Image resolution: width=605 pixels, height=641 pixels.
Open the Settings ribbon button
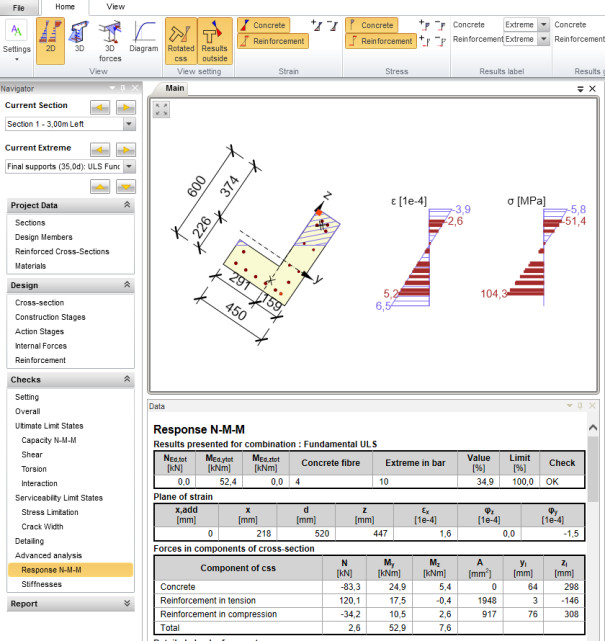[x=17, y=40]
